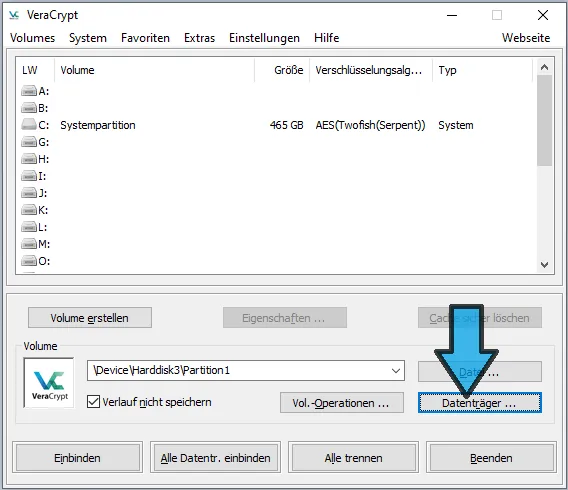Select the O: drive slot icon

tap(29, 261)
